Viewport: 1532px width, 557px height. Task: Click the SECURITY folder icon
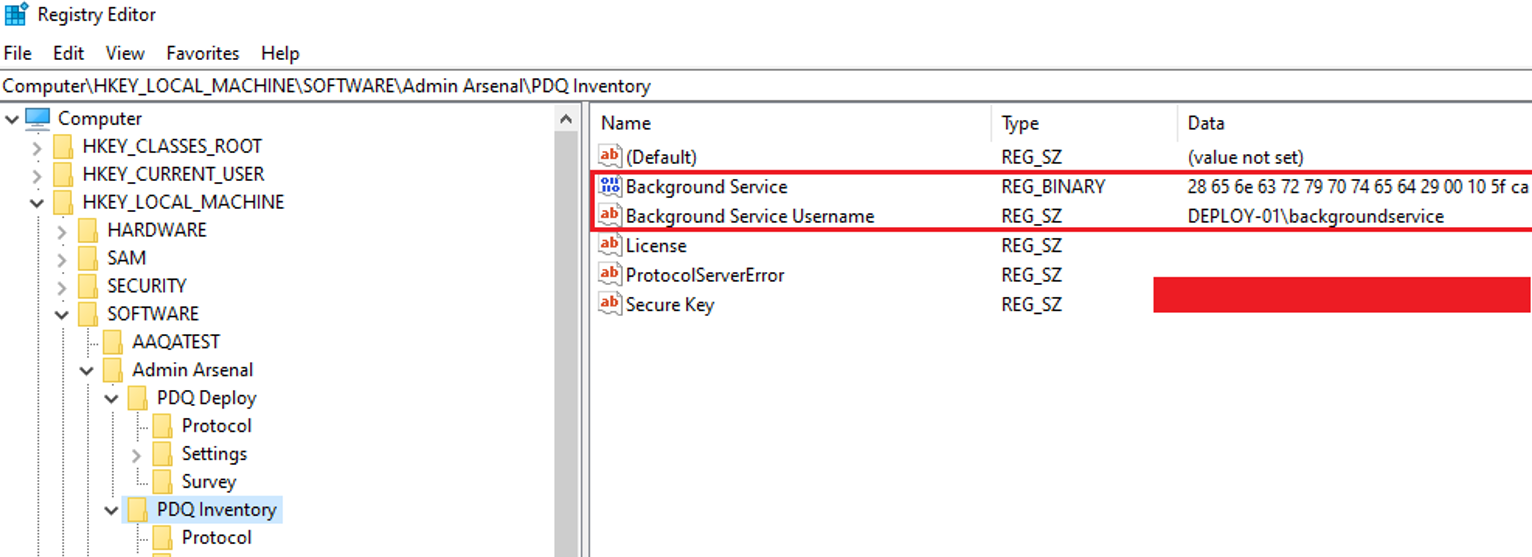point(88,286)
